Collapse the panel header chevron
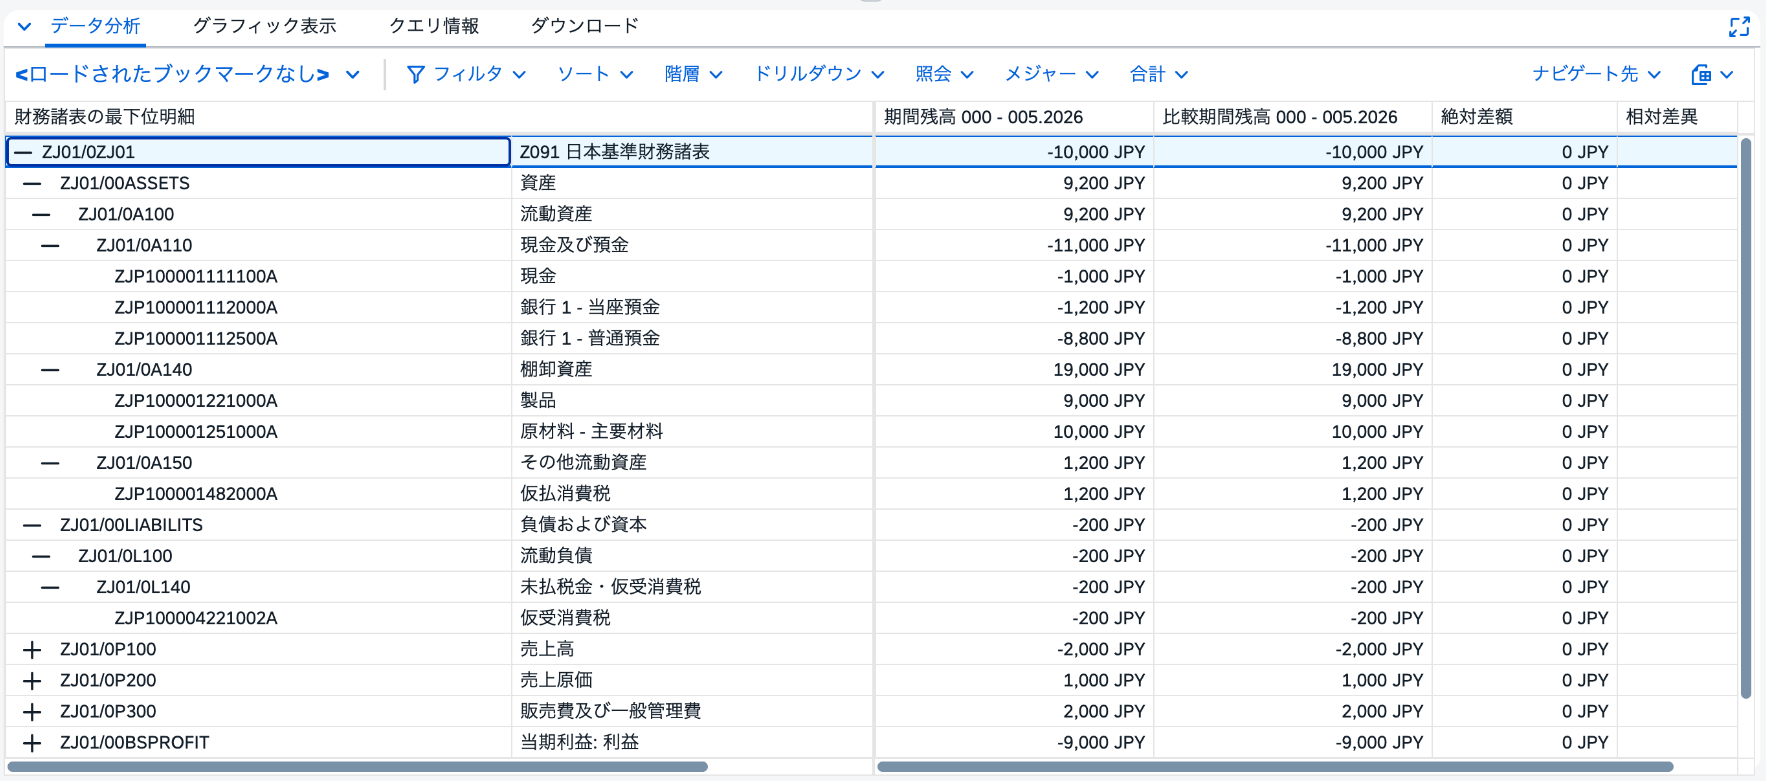Viewport: 1766px width, 781px height. (x=24, y=26)
